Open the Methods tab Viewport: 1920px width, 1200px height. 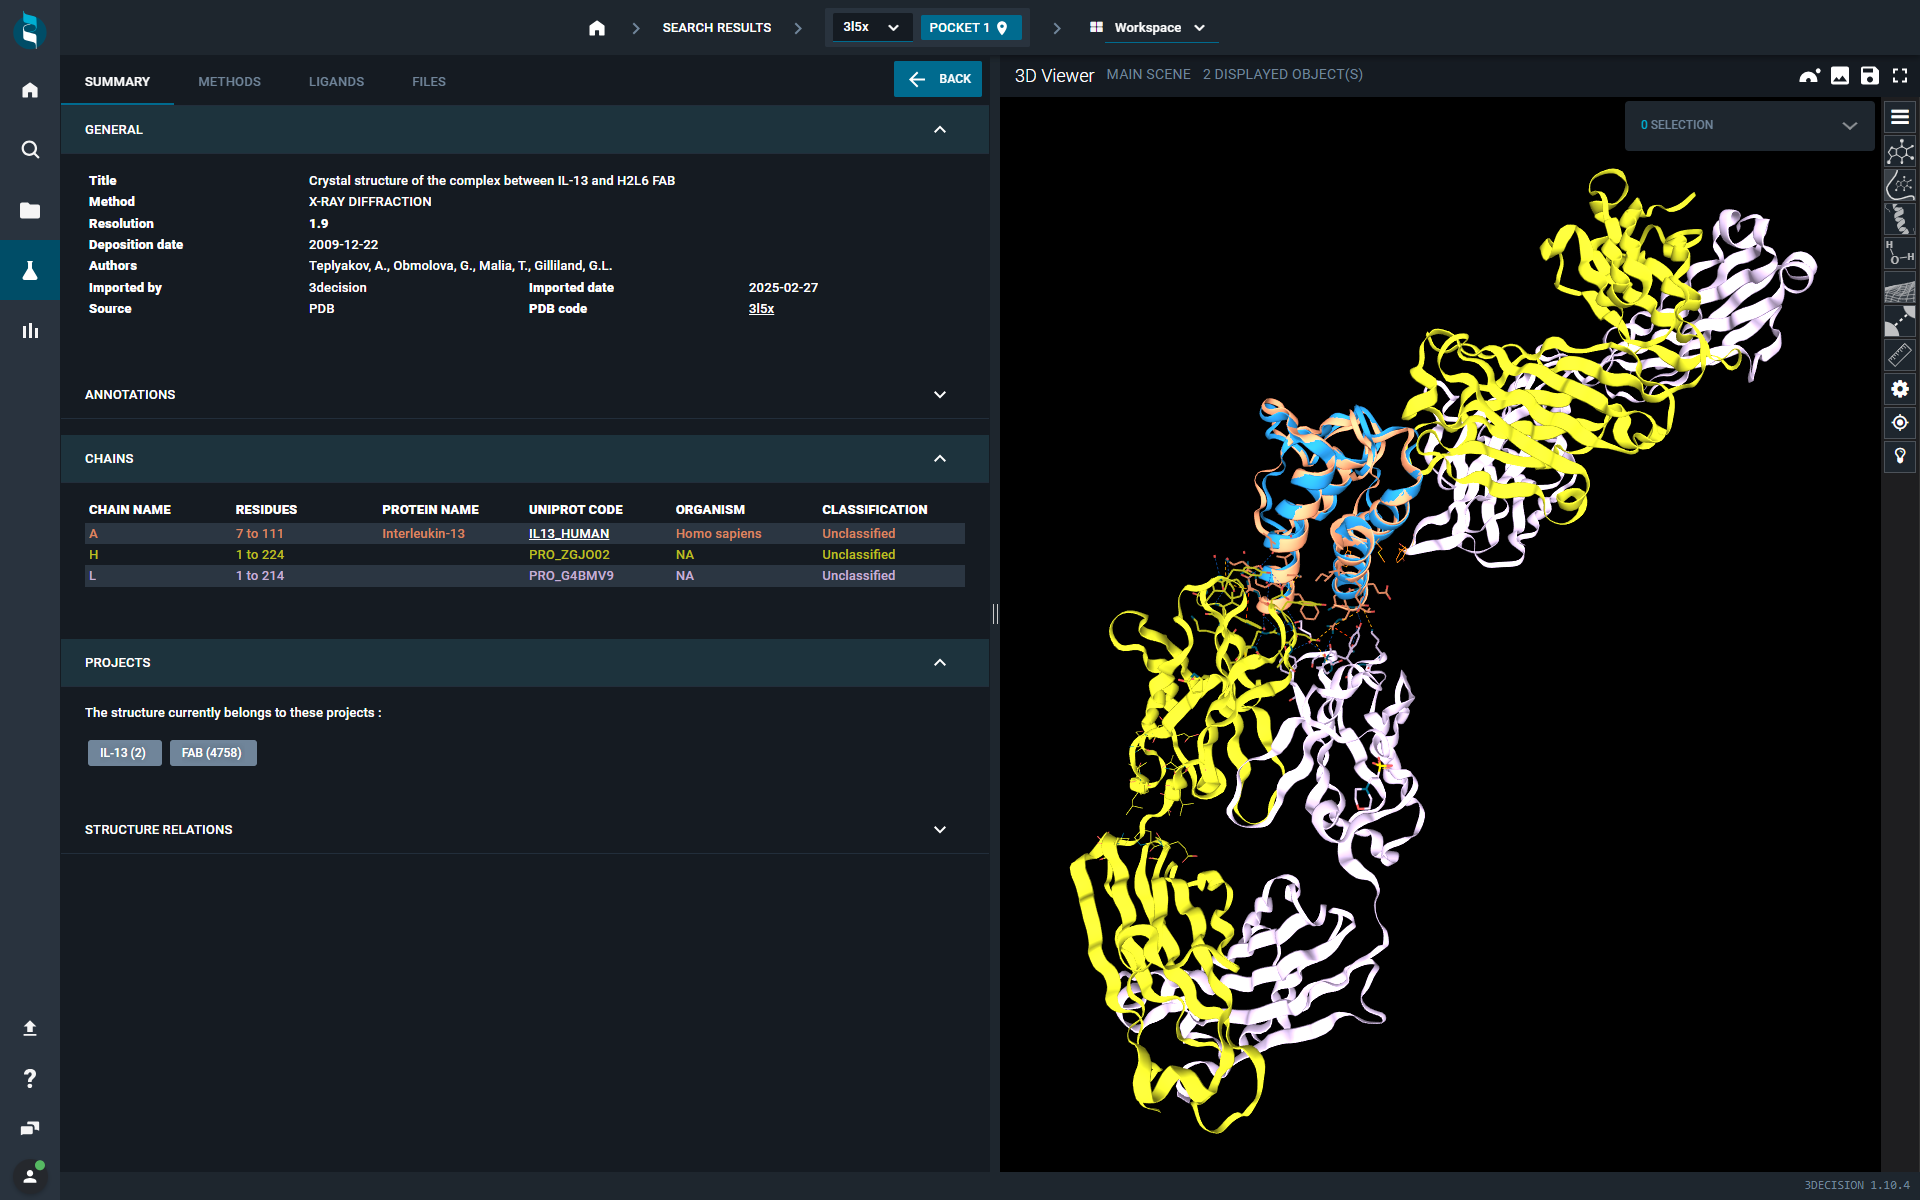point(229,82)
